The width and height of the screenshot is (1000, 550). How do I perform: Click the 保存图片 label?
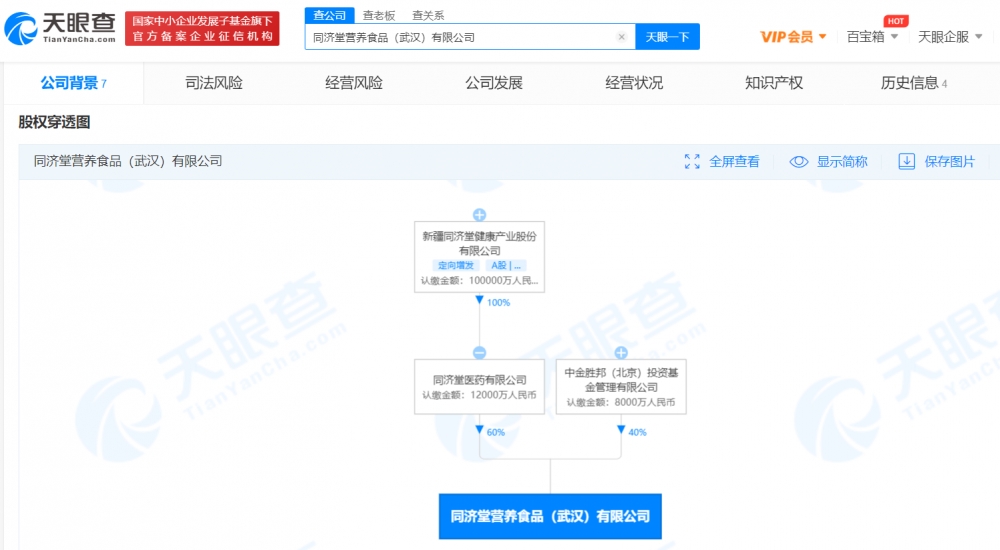tap(950, 161)
